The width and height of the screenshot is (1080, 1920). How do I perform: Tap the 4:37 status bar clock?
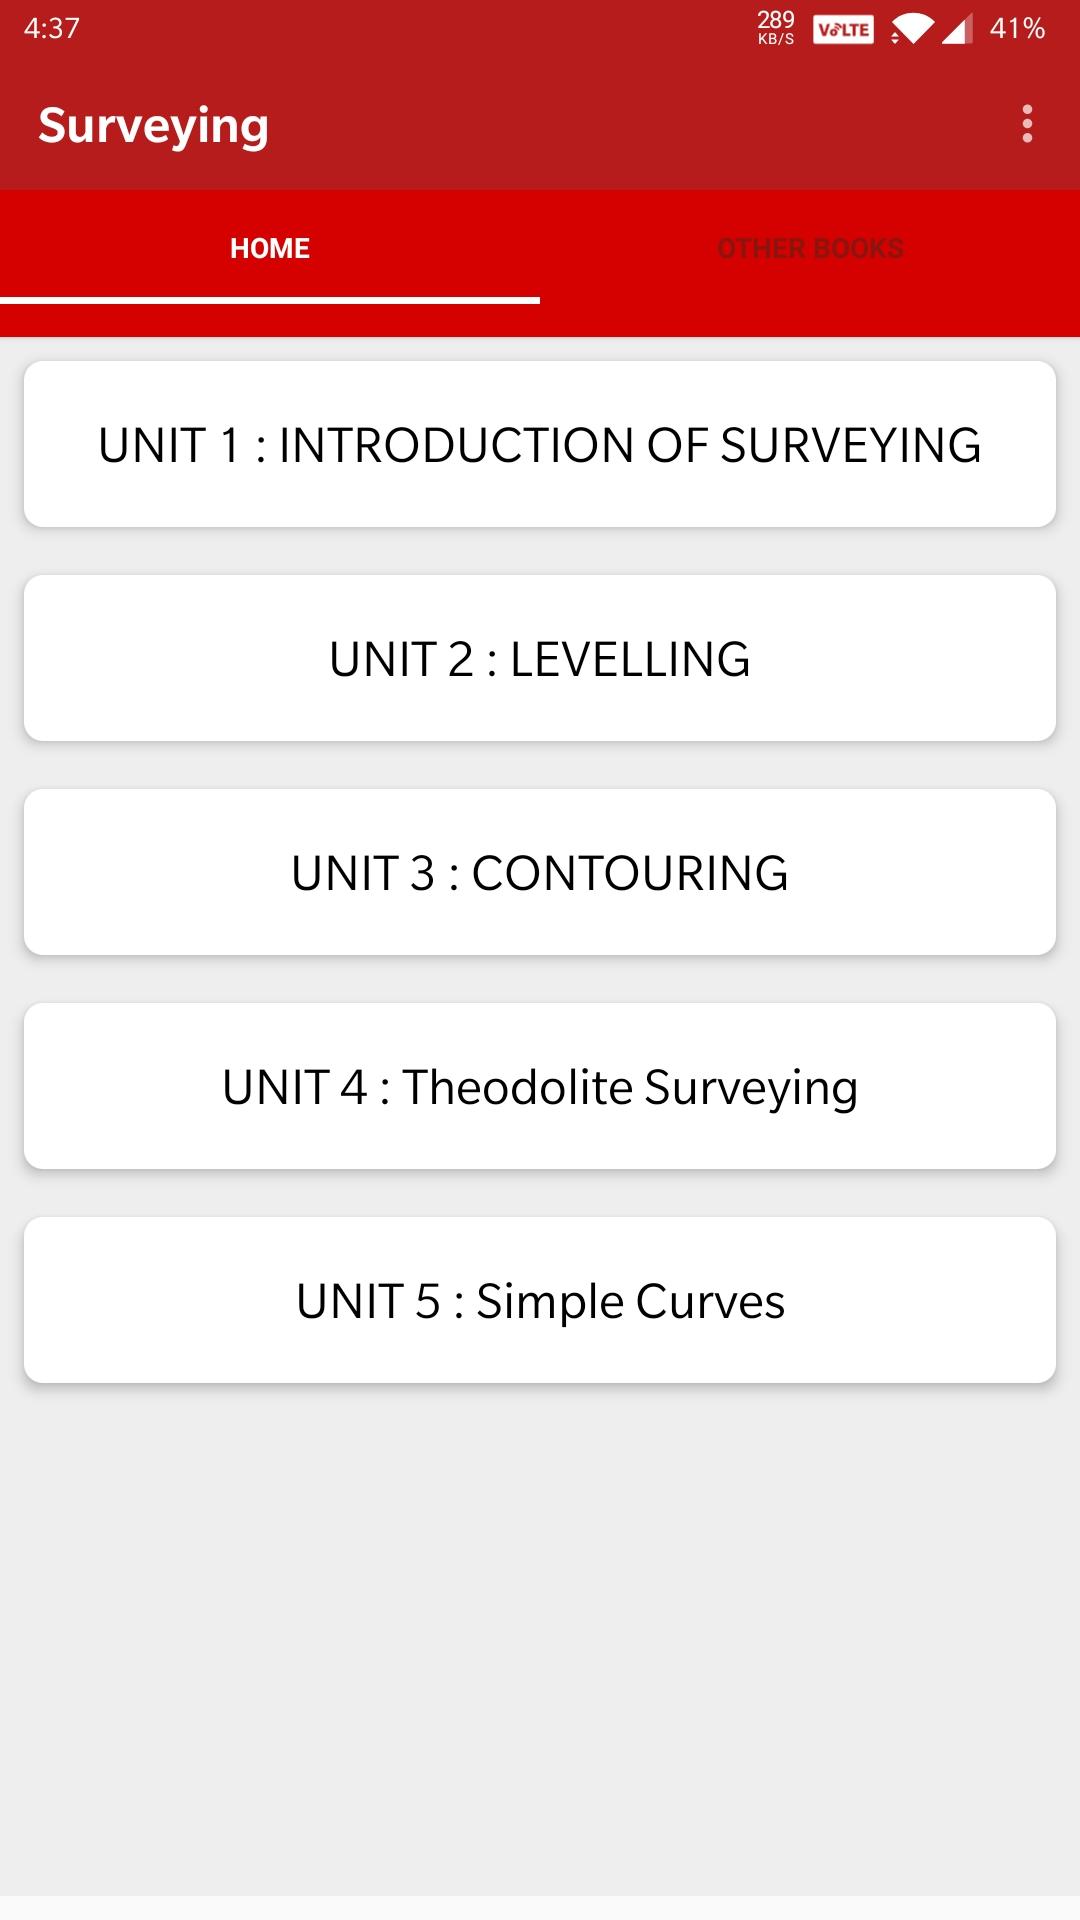52,28
